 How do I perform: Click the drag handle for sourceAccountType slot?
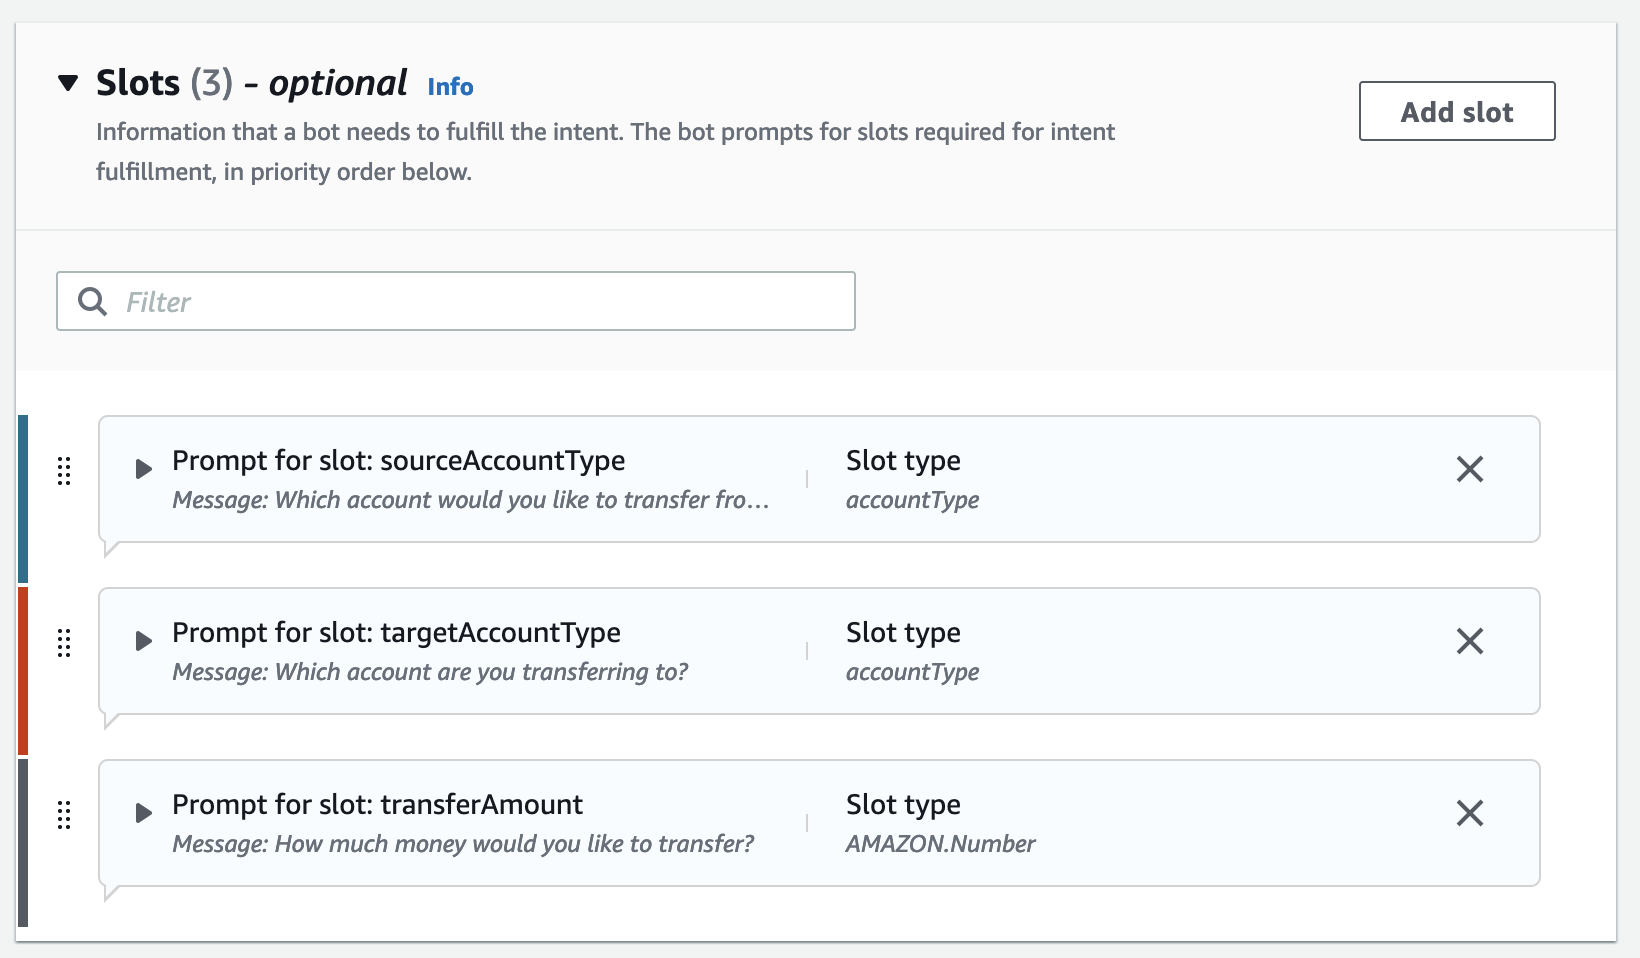tap(64, 470)
